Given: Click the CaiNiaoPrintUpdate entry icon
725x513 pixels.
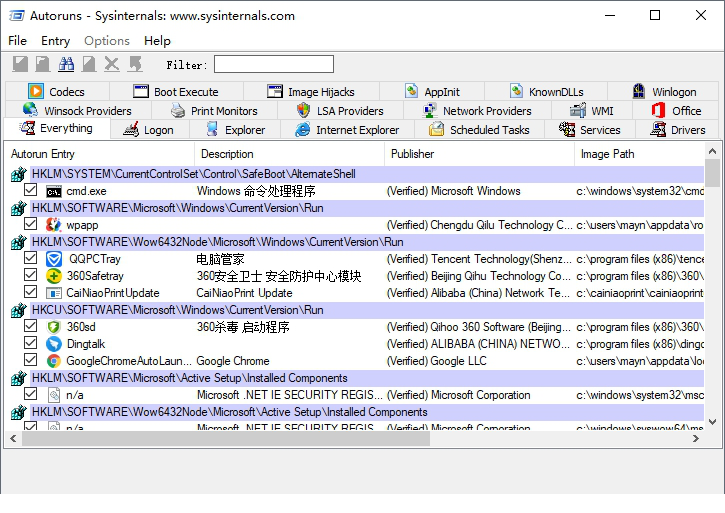Looking at the screenshot, I should (x=54, y=293).
